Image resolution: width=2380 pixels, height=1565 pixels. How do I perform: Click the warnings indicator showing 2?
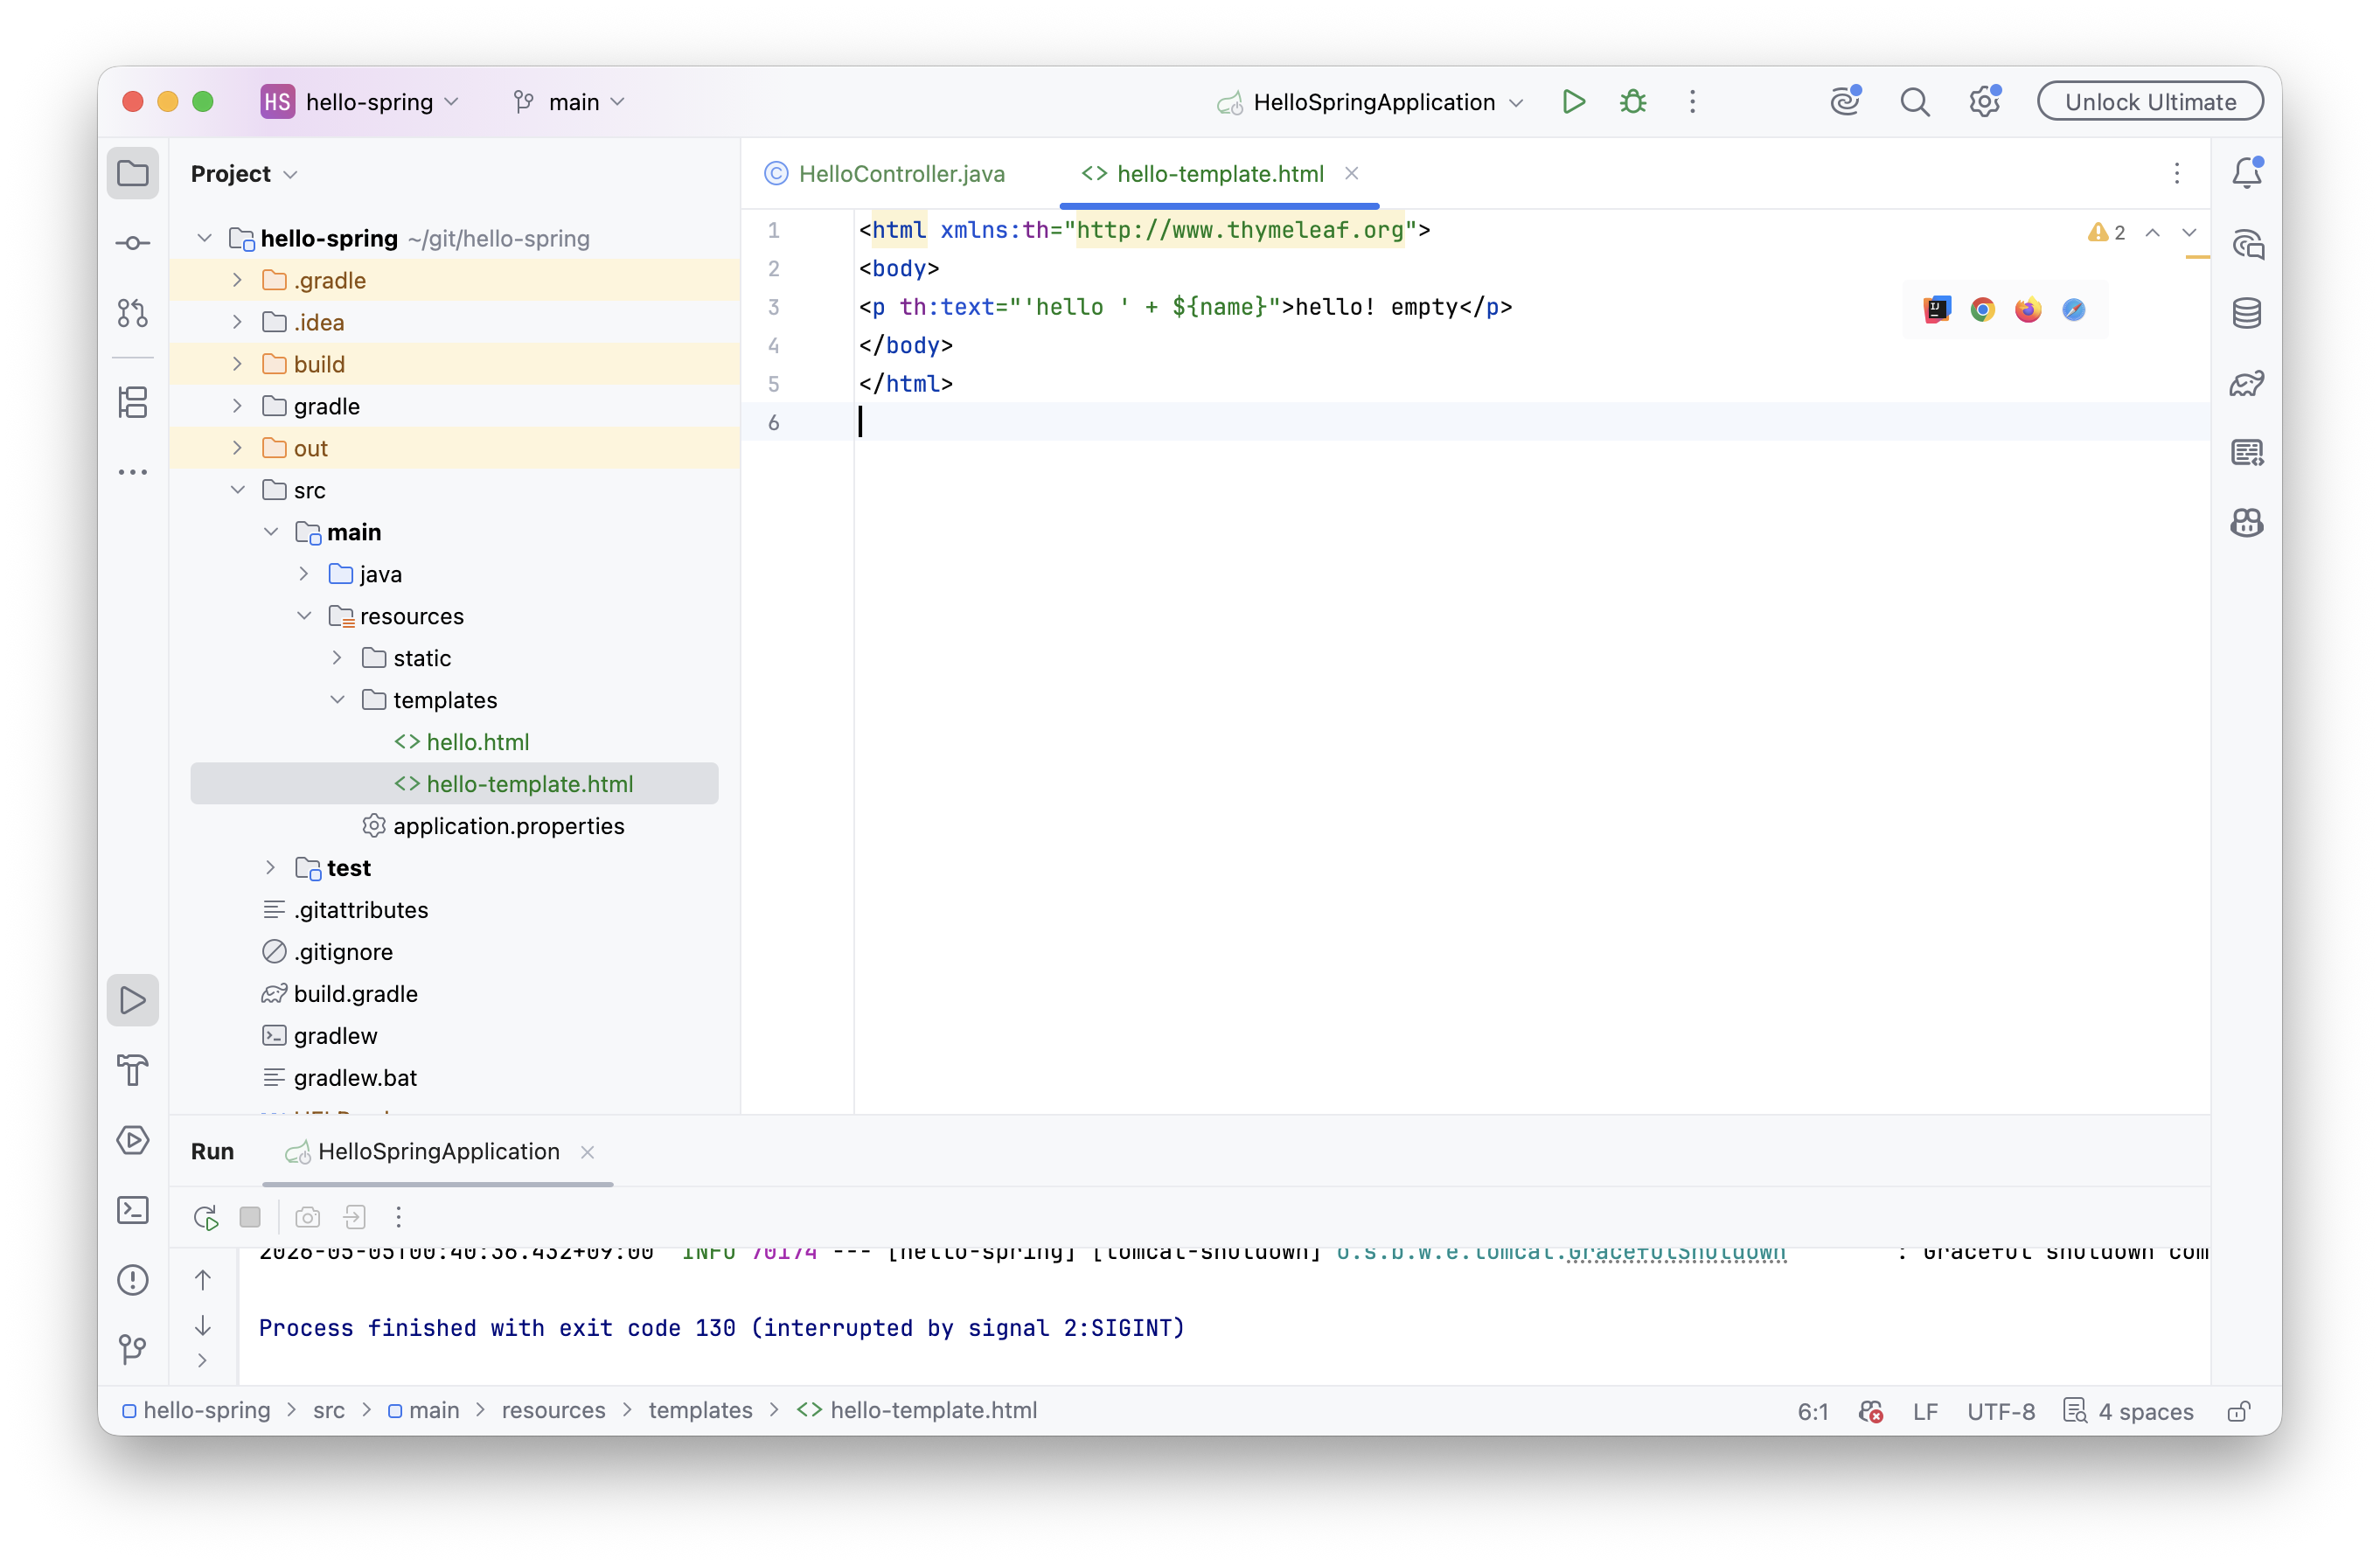click(2106, 233)
